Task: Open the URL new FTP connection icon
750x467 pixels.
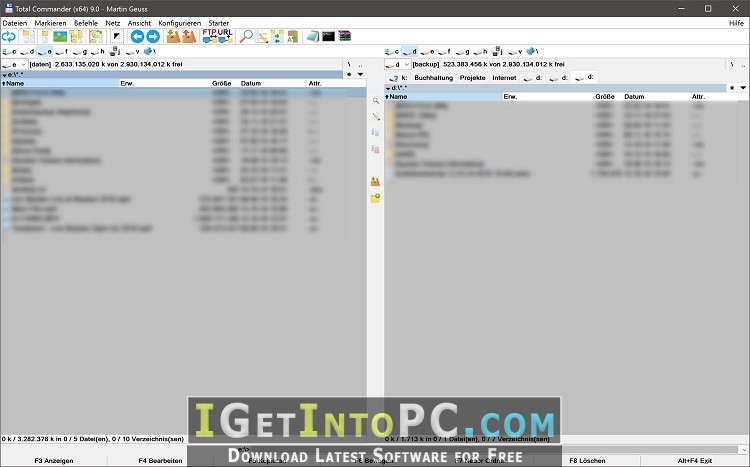Action: click(x=225, y=36)
